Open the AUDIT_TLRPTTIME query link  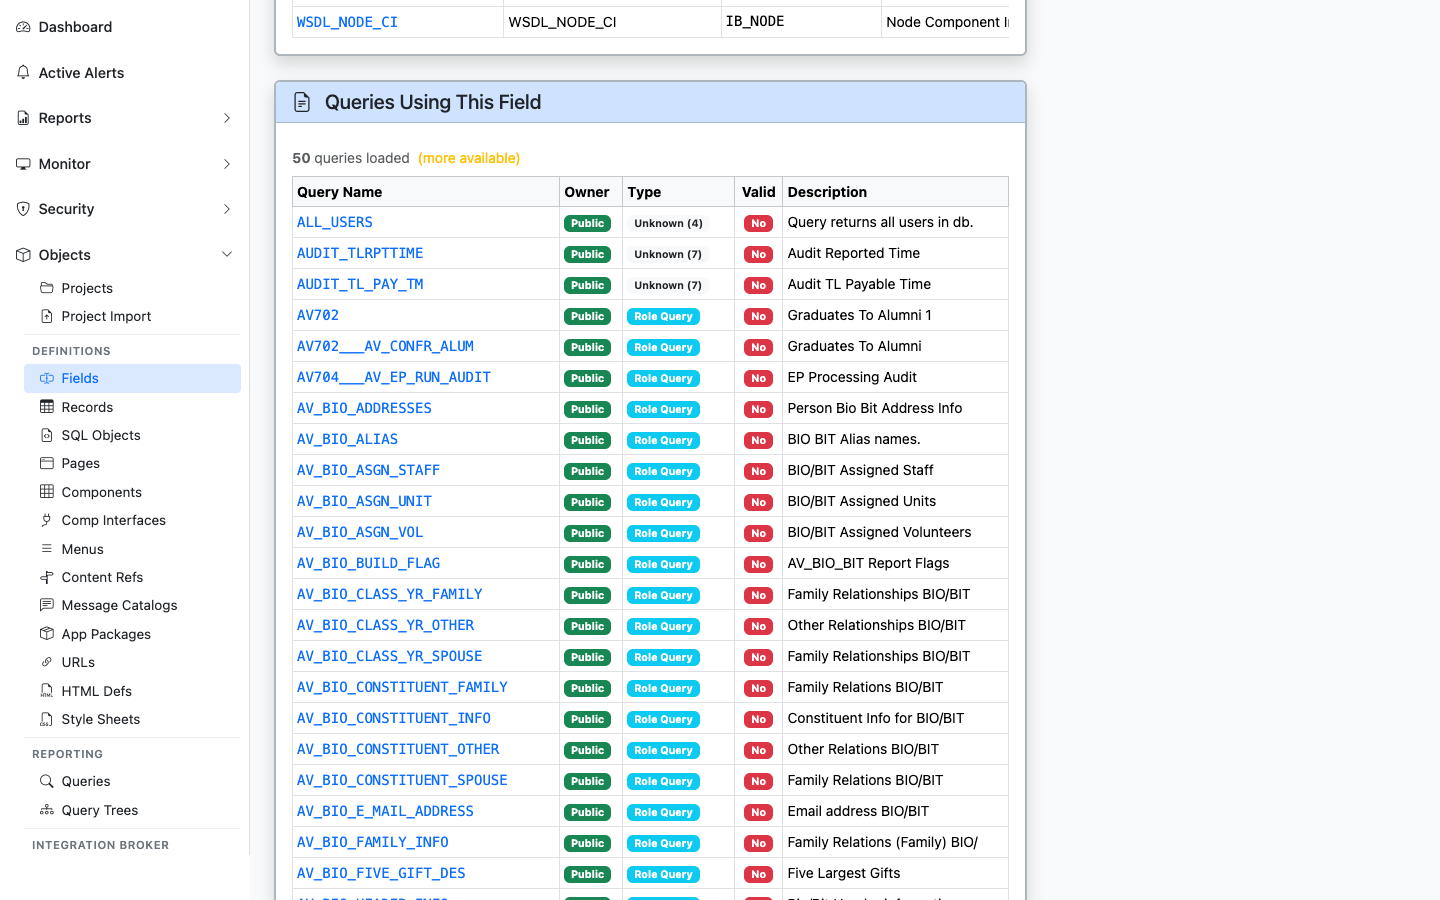(x=360, y=253)
